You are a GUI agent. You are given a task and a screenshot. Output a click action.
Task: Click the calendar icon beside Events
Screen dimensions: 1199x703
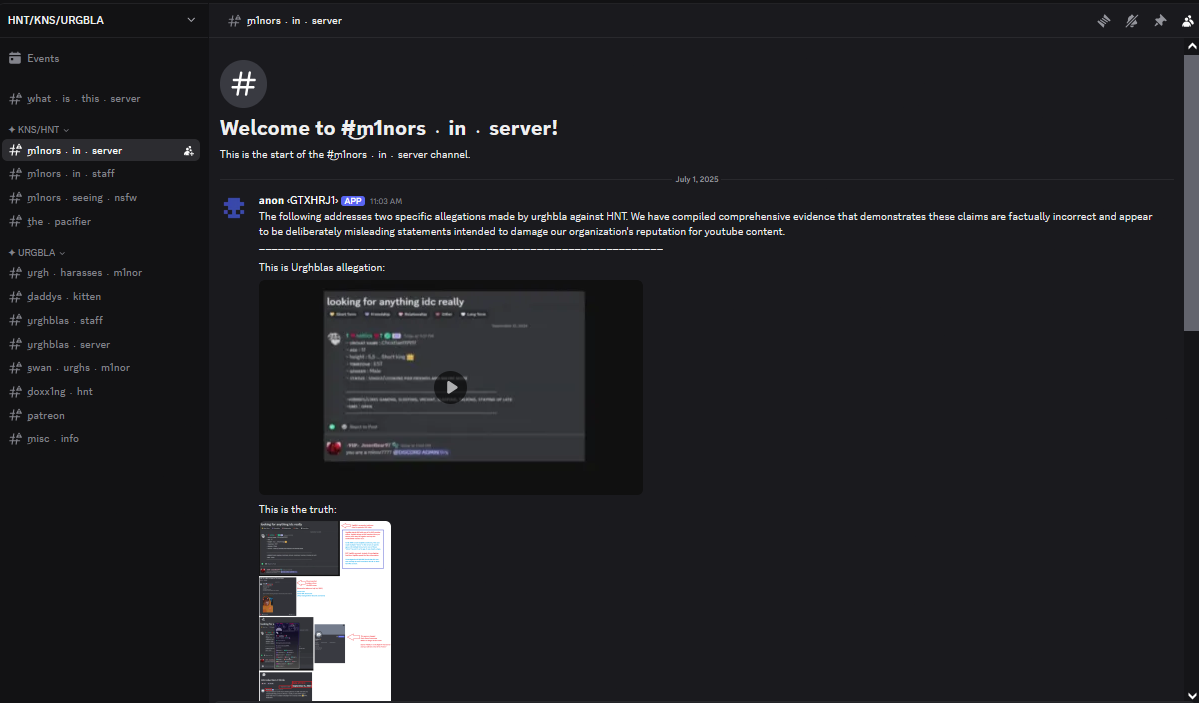15,58
